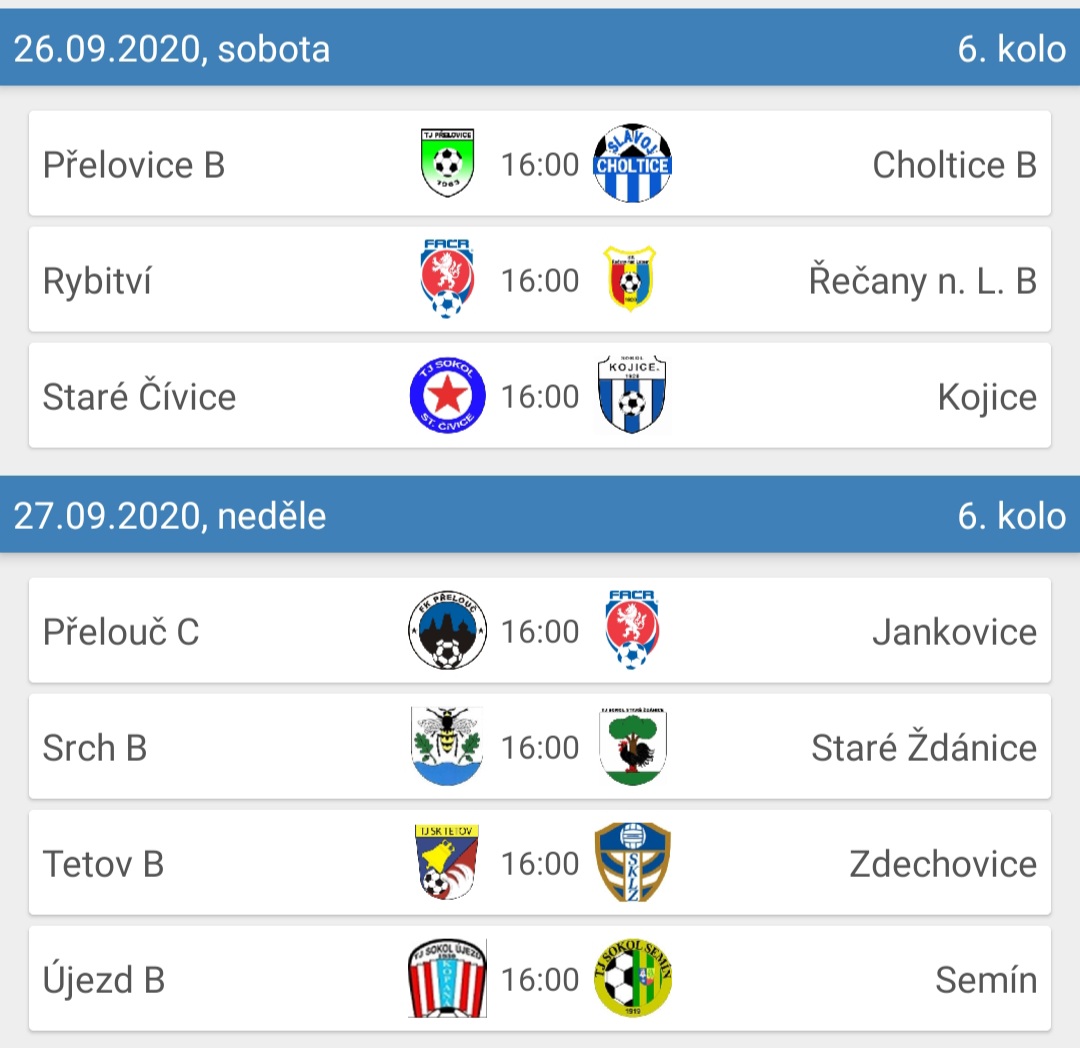Image resolution: width=1080 pixels, height=1048 pixels.
Task: Click the Srch B wasp emblem
Action: click(447, 747)
